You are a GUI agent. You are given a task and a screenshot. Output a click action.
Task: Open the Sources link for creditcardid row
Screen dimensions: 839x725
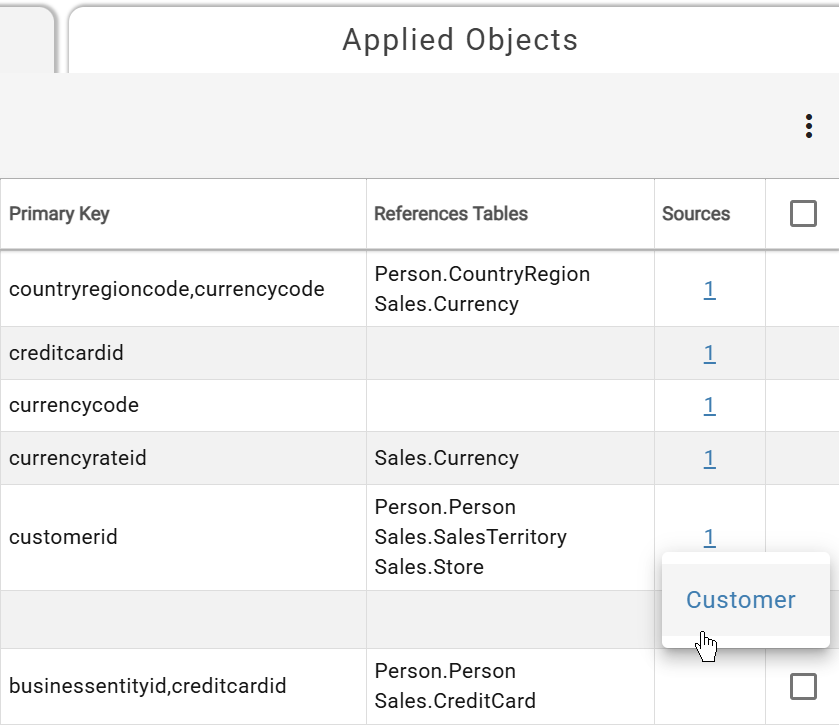[709, 353]
